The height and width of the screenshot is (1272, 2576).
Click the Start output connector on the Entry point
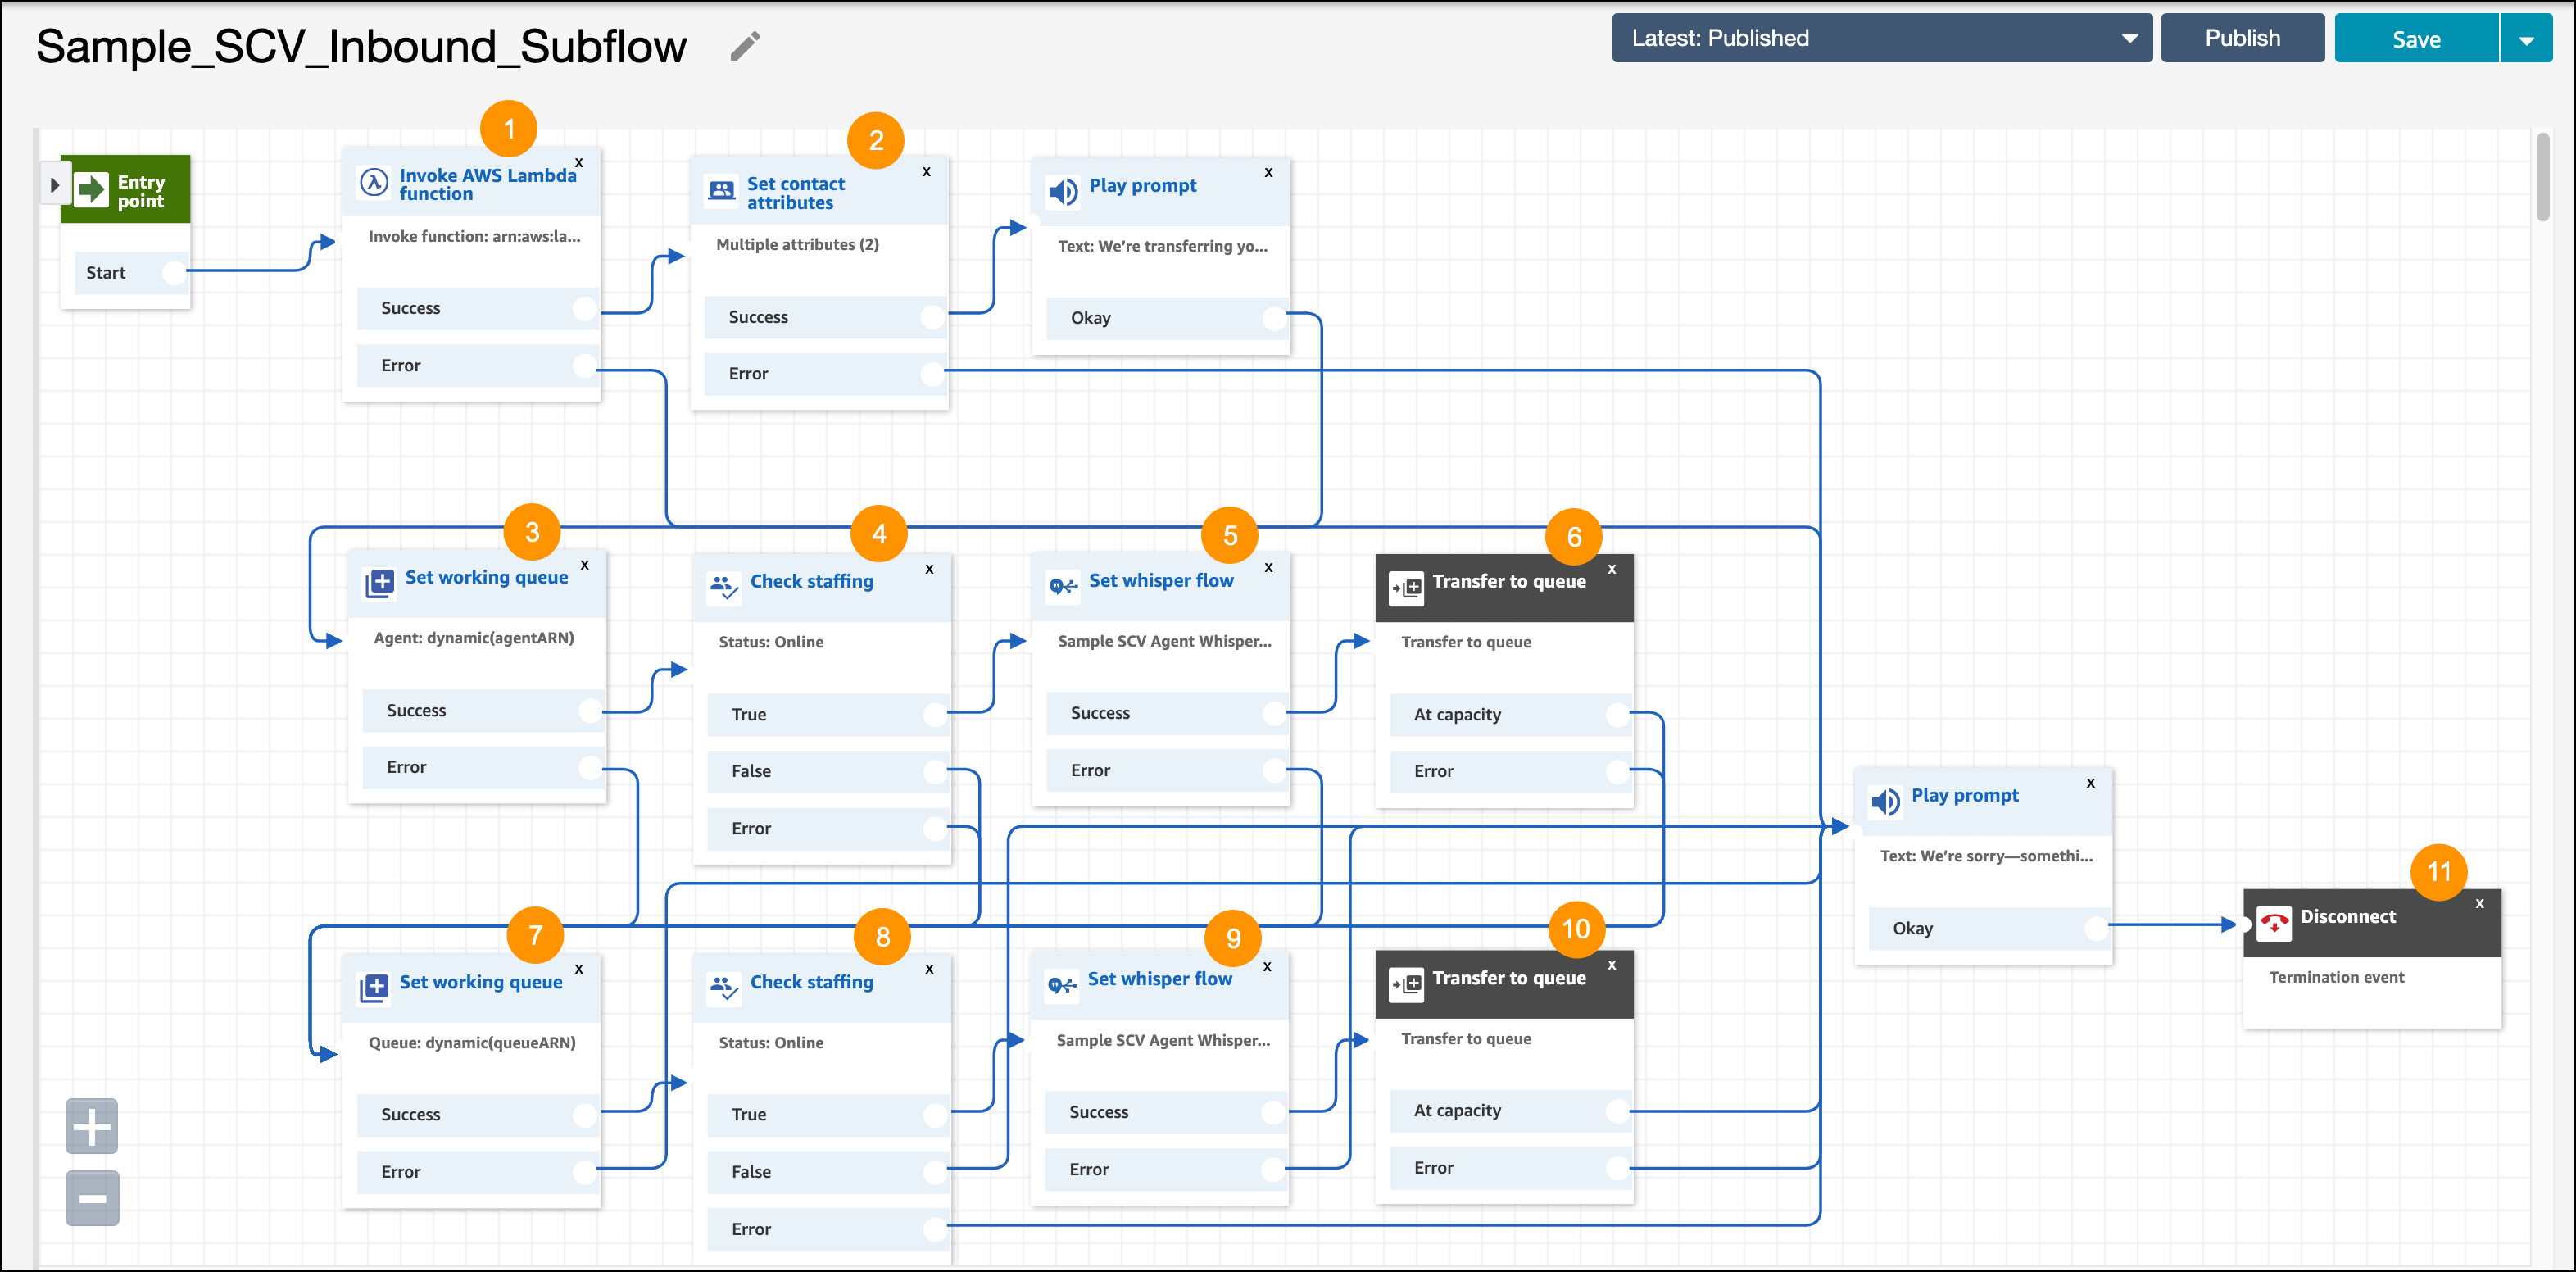pos(175,272)
